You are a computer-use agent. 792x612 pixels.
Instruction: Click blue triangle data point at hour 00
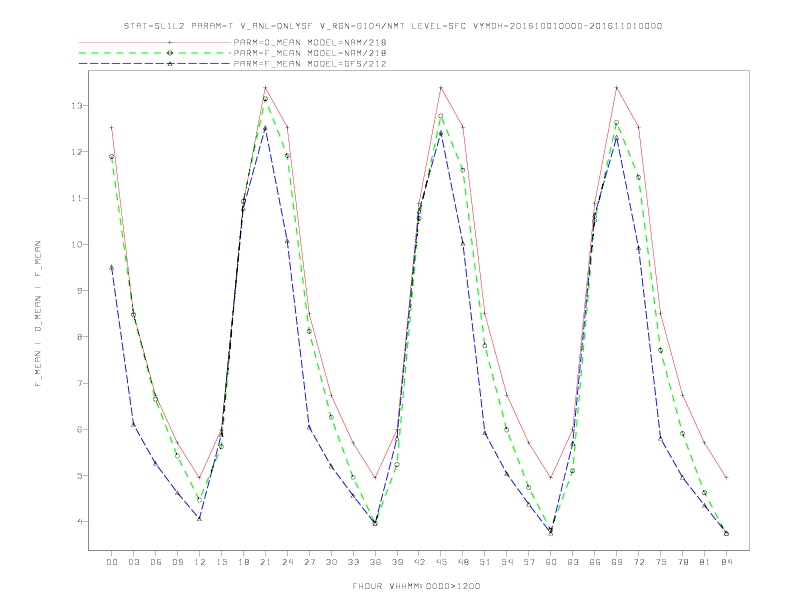point(112,268)
